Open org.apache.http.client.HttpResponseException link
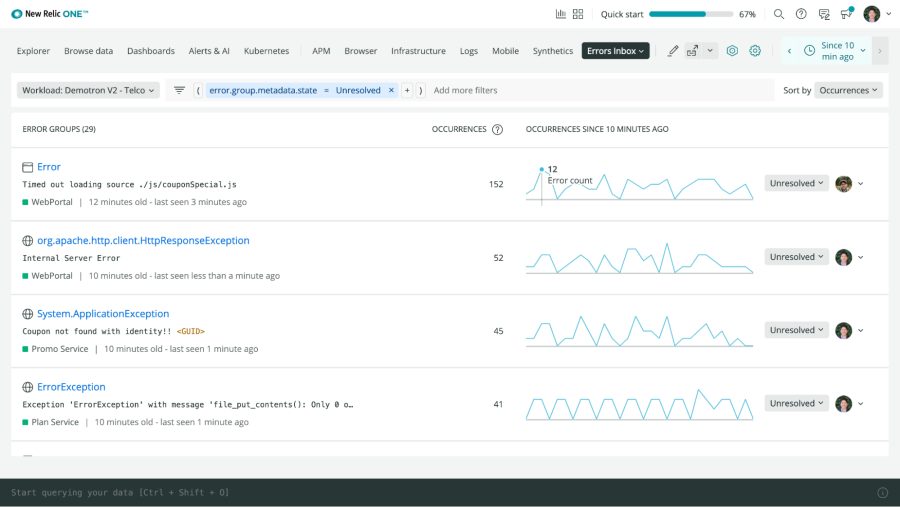 (143, 241)
